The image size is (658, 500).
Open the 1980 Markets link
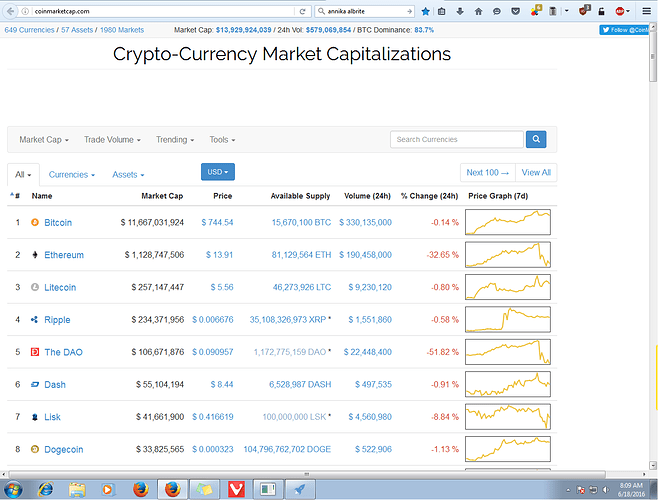pyautogui.click(x=122, y=30)
